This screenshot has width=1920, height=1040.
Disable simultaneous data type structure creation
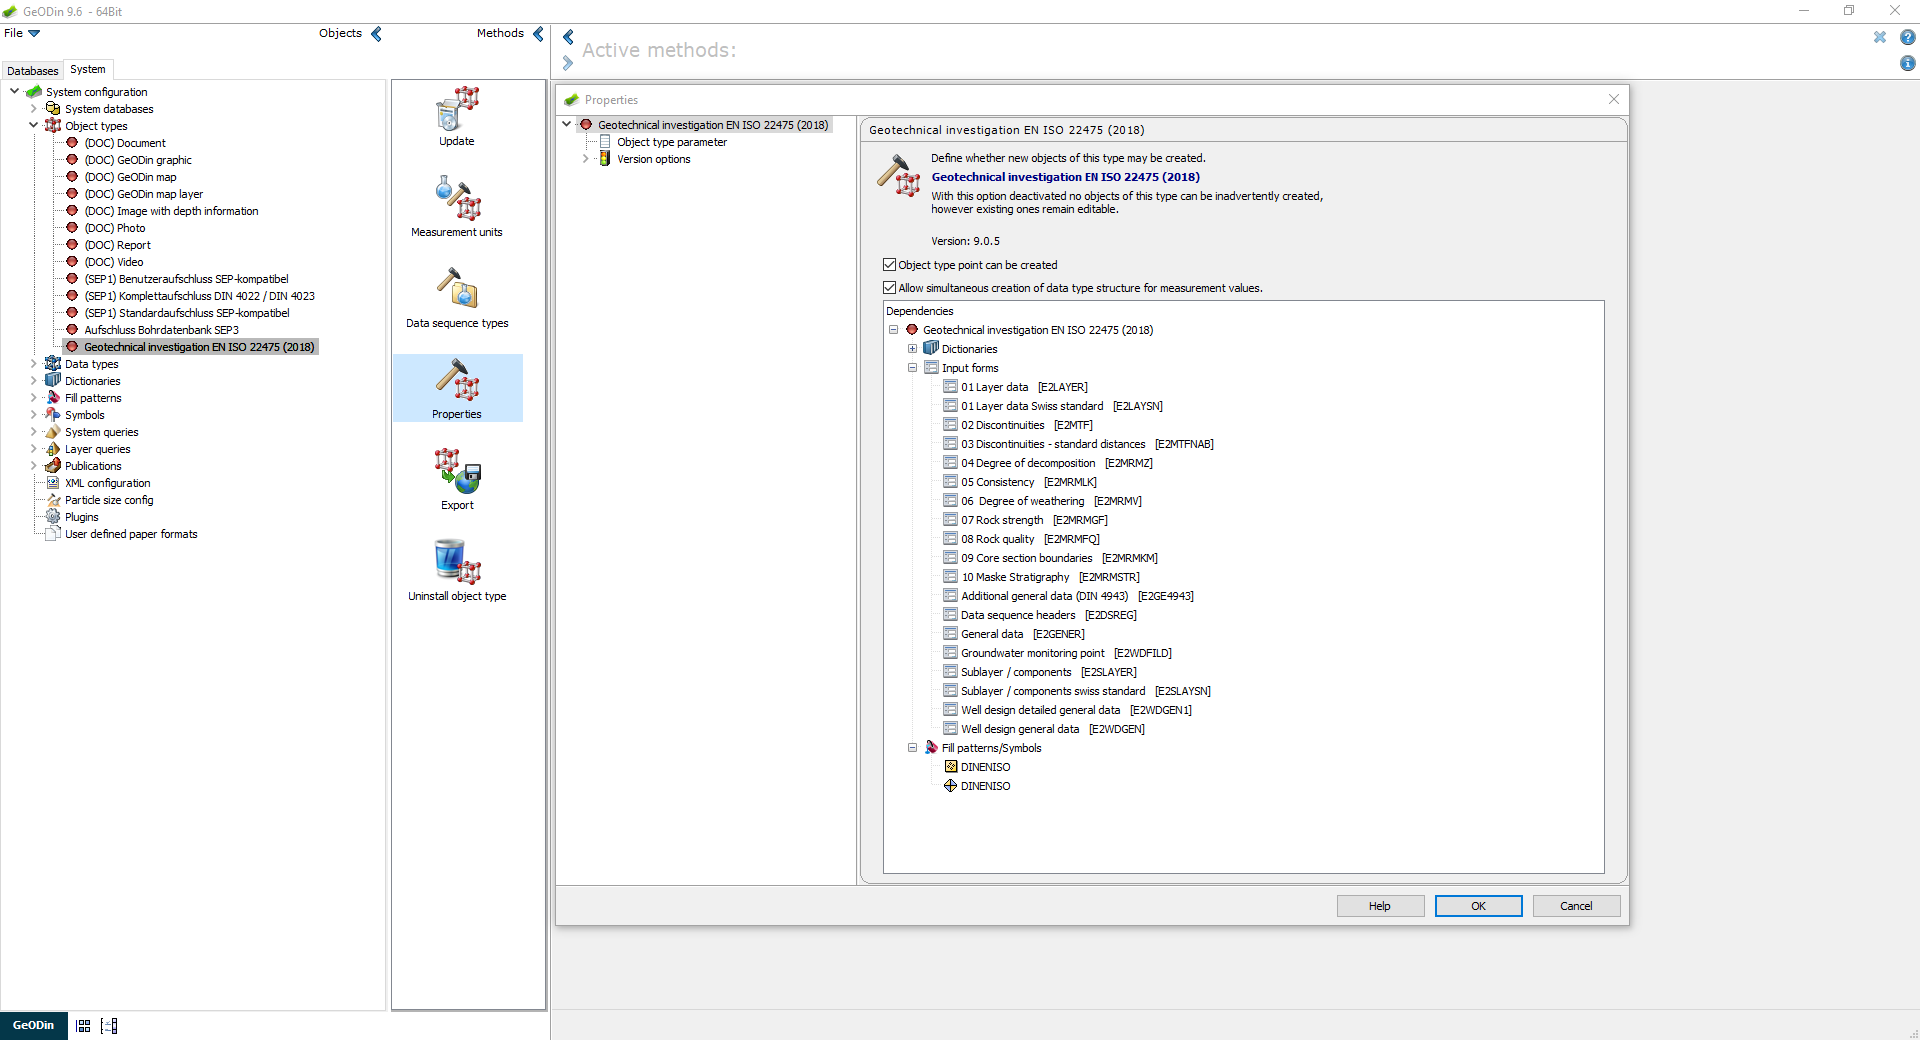point(890,287)
